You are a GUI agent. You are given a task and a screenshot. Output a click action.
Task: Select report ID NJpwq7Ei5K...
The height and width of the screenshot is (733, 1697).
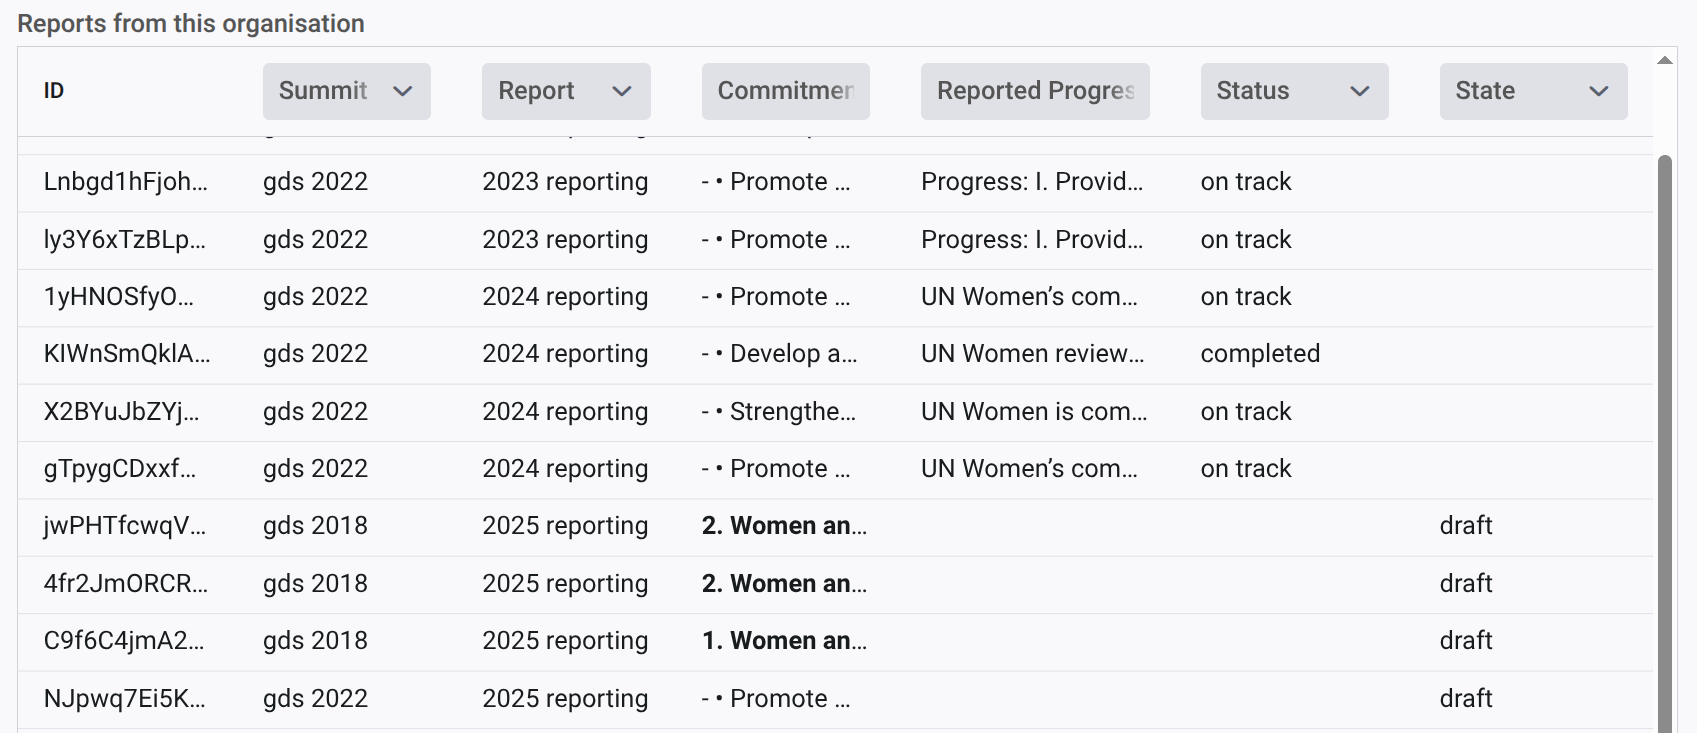[x=125, y=699]
